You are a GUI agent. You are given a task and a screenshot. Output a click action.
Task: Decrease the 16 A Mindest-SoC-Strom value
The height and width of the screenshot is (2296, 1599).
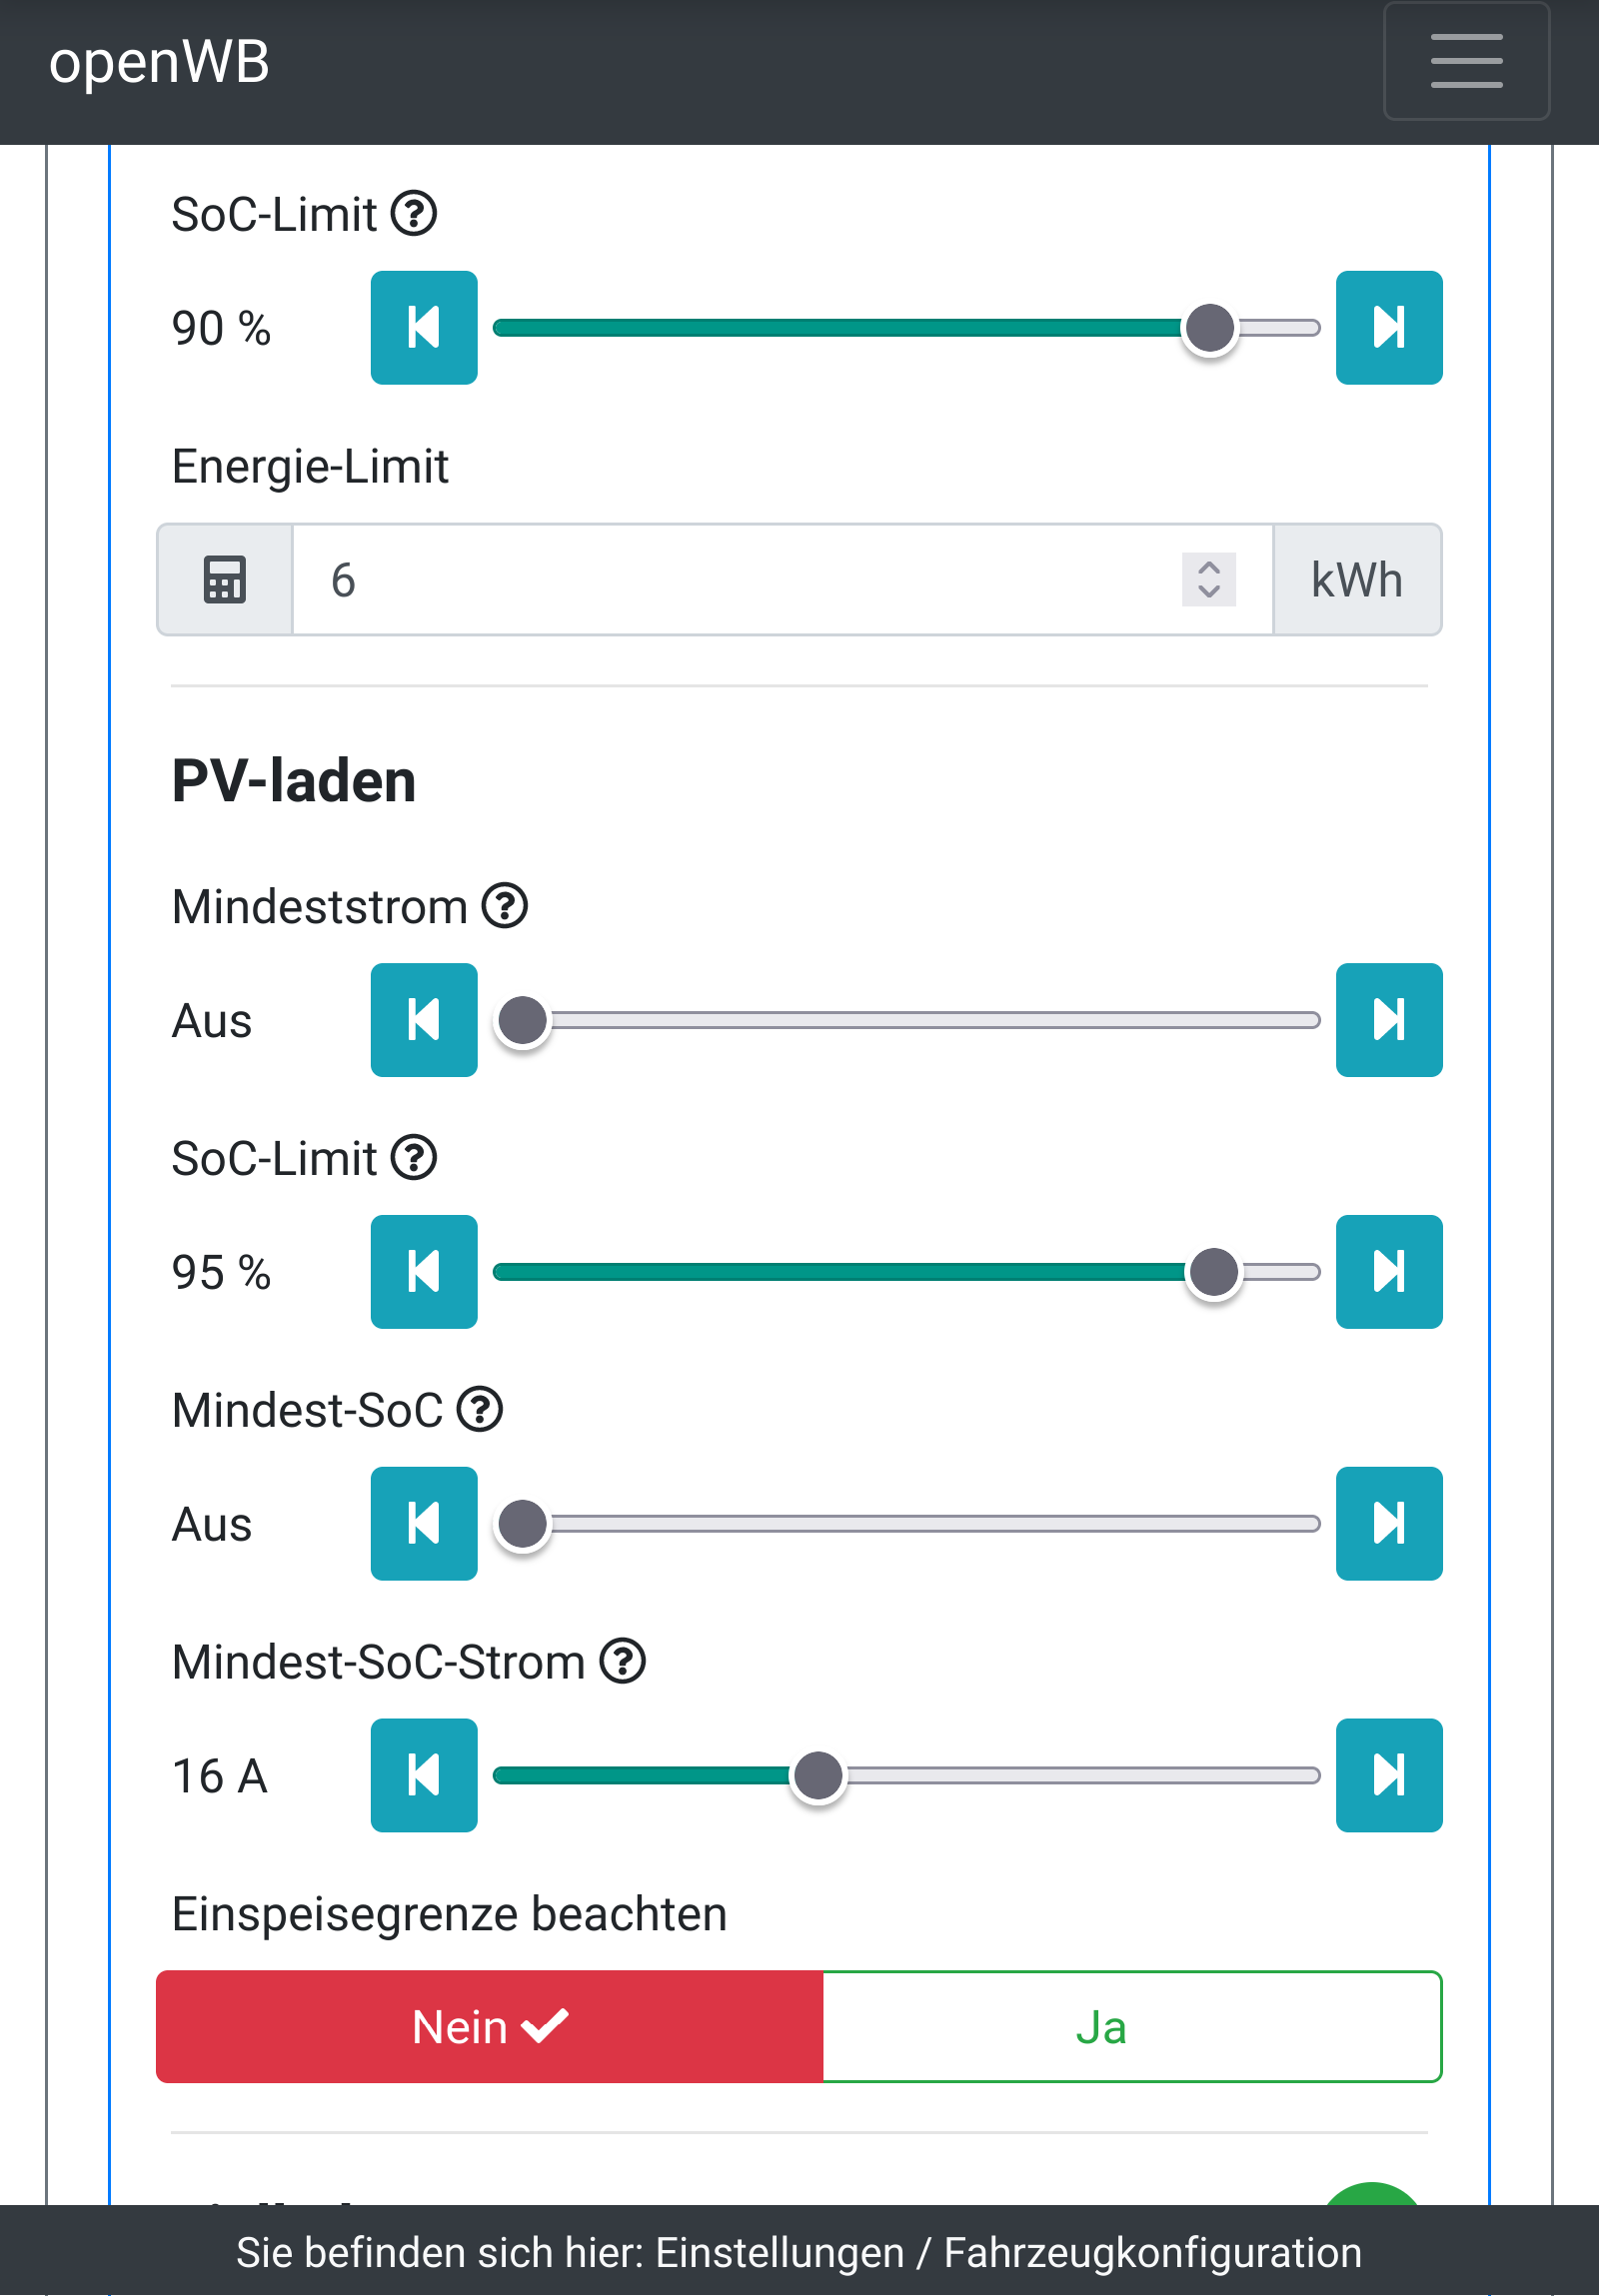pos(424,1776)
